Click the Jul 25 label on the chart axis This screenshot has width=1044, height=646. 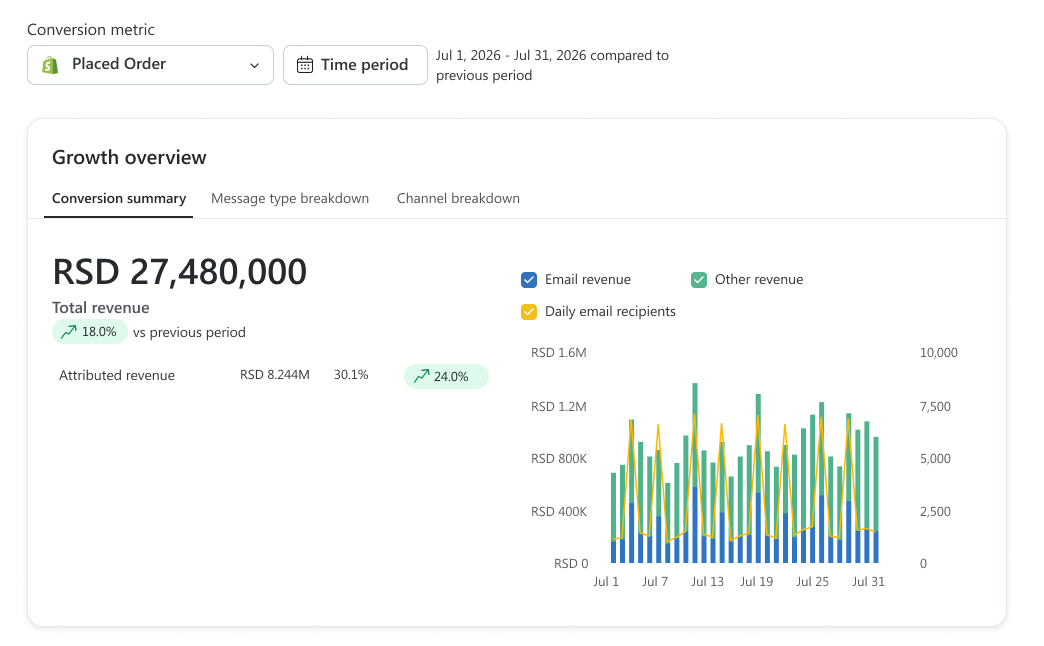tap(812, 581)
